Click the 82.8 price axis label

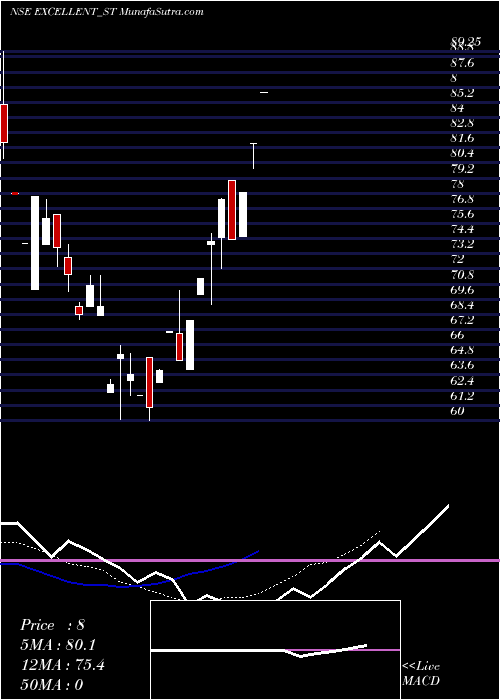[x=462, y=123]
